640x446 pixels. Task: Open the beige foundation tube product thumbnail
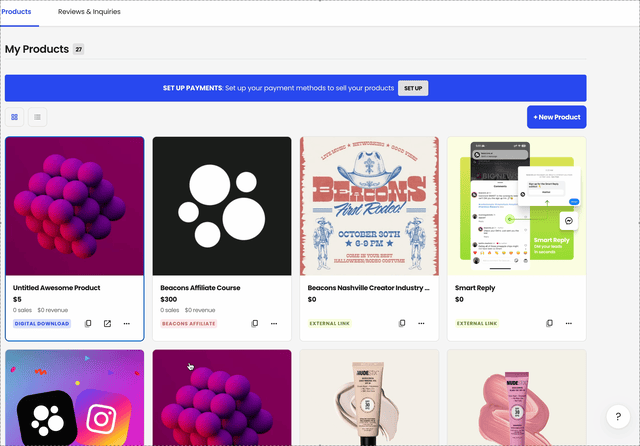pos(369,397)
